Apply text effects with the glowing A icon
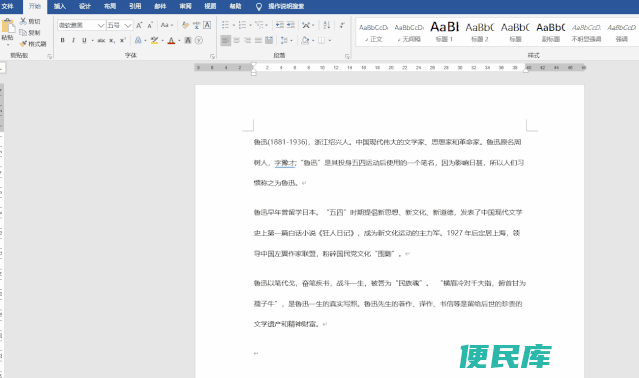The height and width of the screenshot is (378, 639). pos(138,40)
